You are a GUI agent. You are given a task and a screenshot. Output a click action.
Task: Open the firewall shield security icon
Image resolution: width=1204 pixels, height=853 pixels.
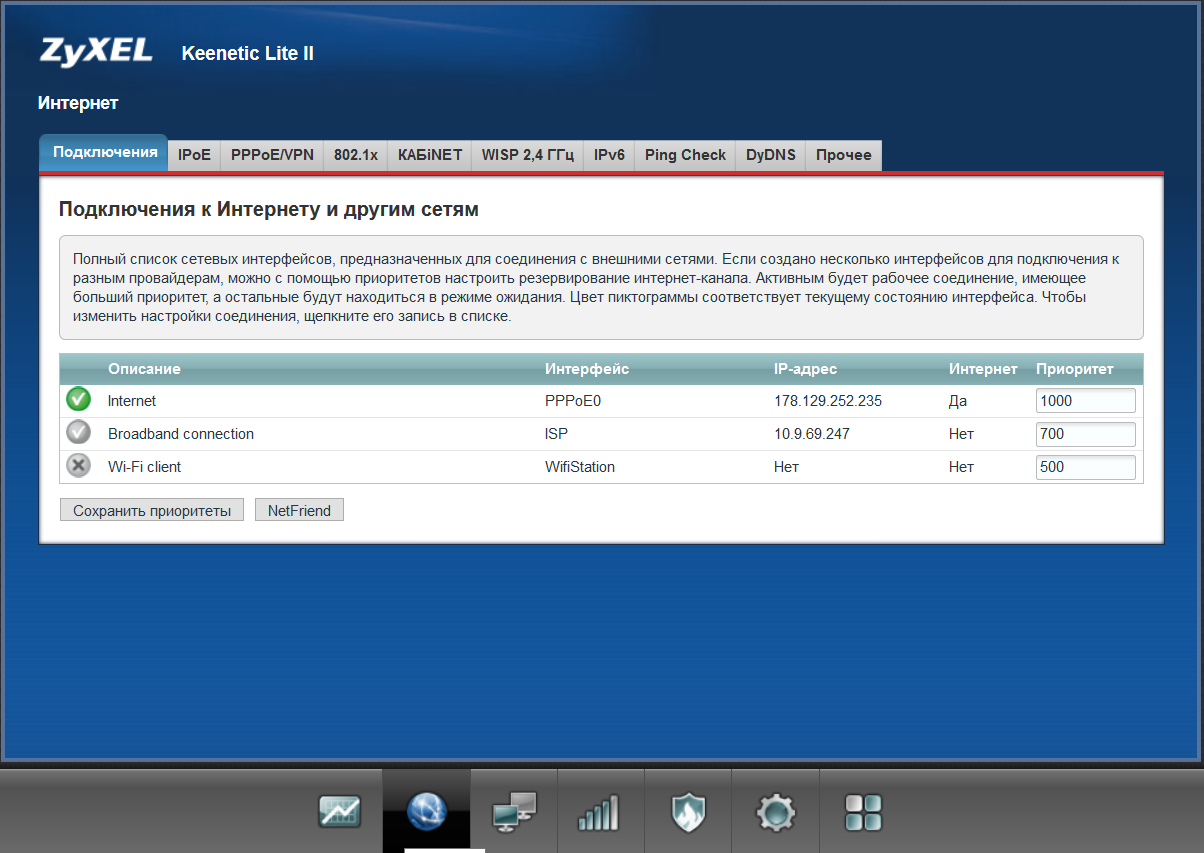(688, 811)
